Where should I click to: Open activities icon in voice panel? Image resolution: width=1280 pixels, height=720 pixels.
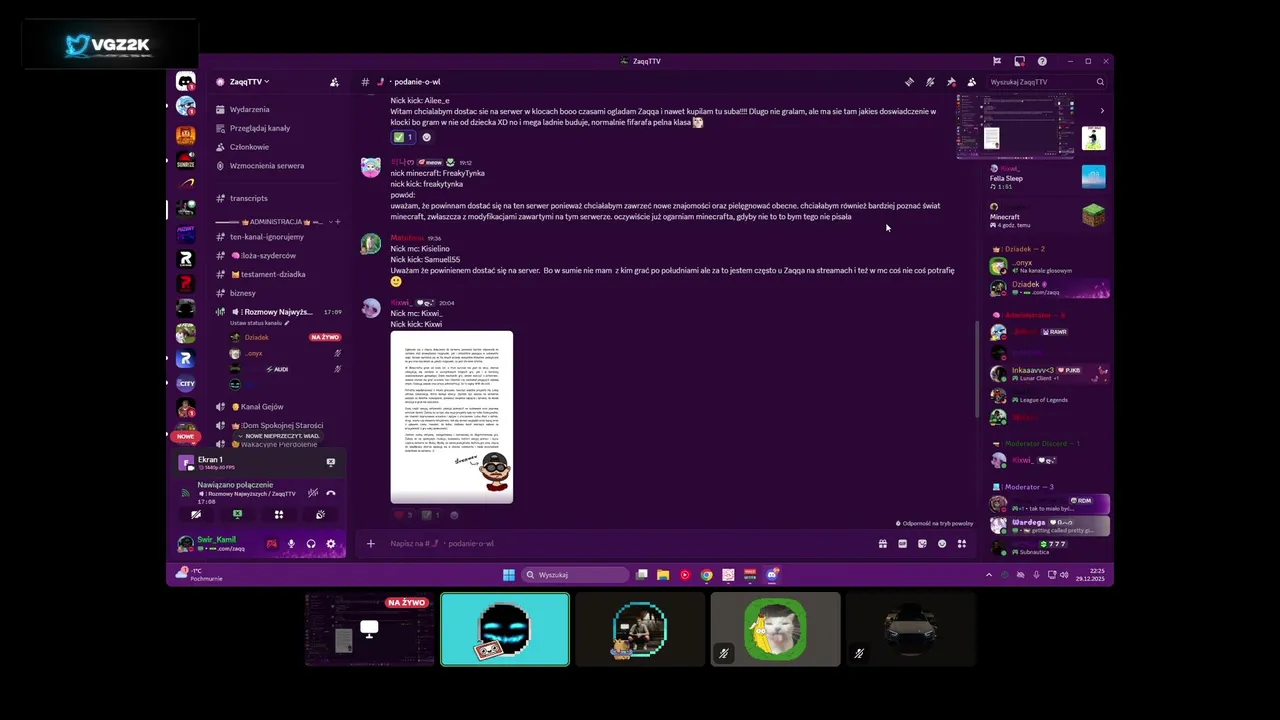[x=279, y=515]
